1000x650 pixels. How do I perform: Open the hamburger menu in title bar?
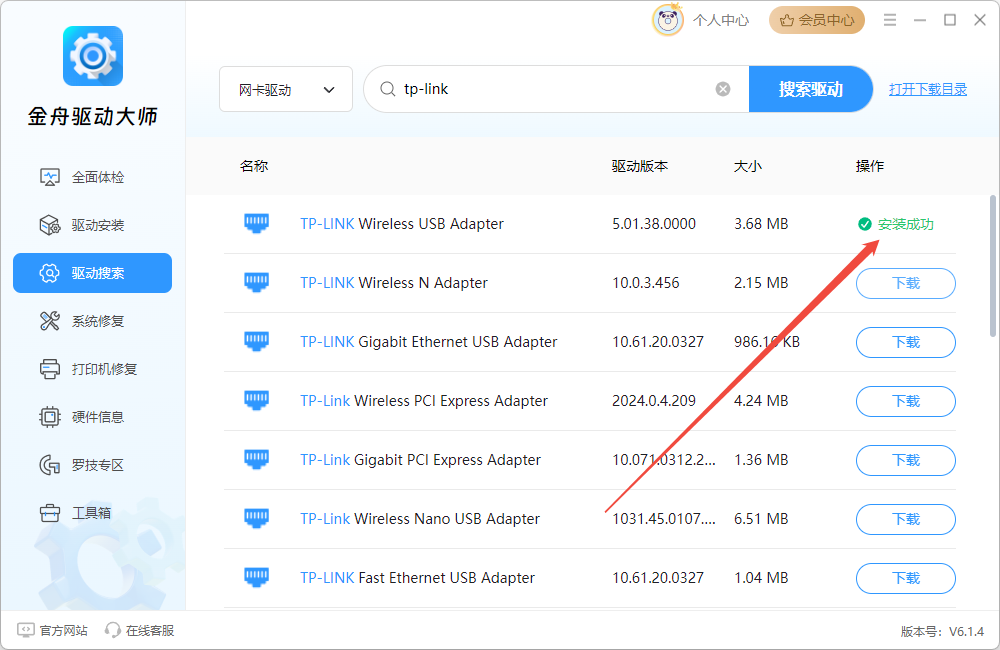(890, 20)
